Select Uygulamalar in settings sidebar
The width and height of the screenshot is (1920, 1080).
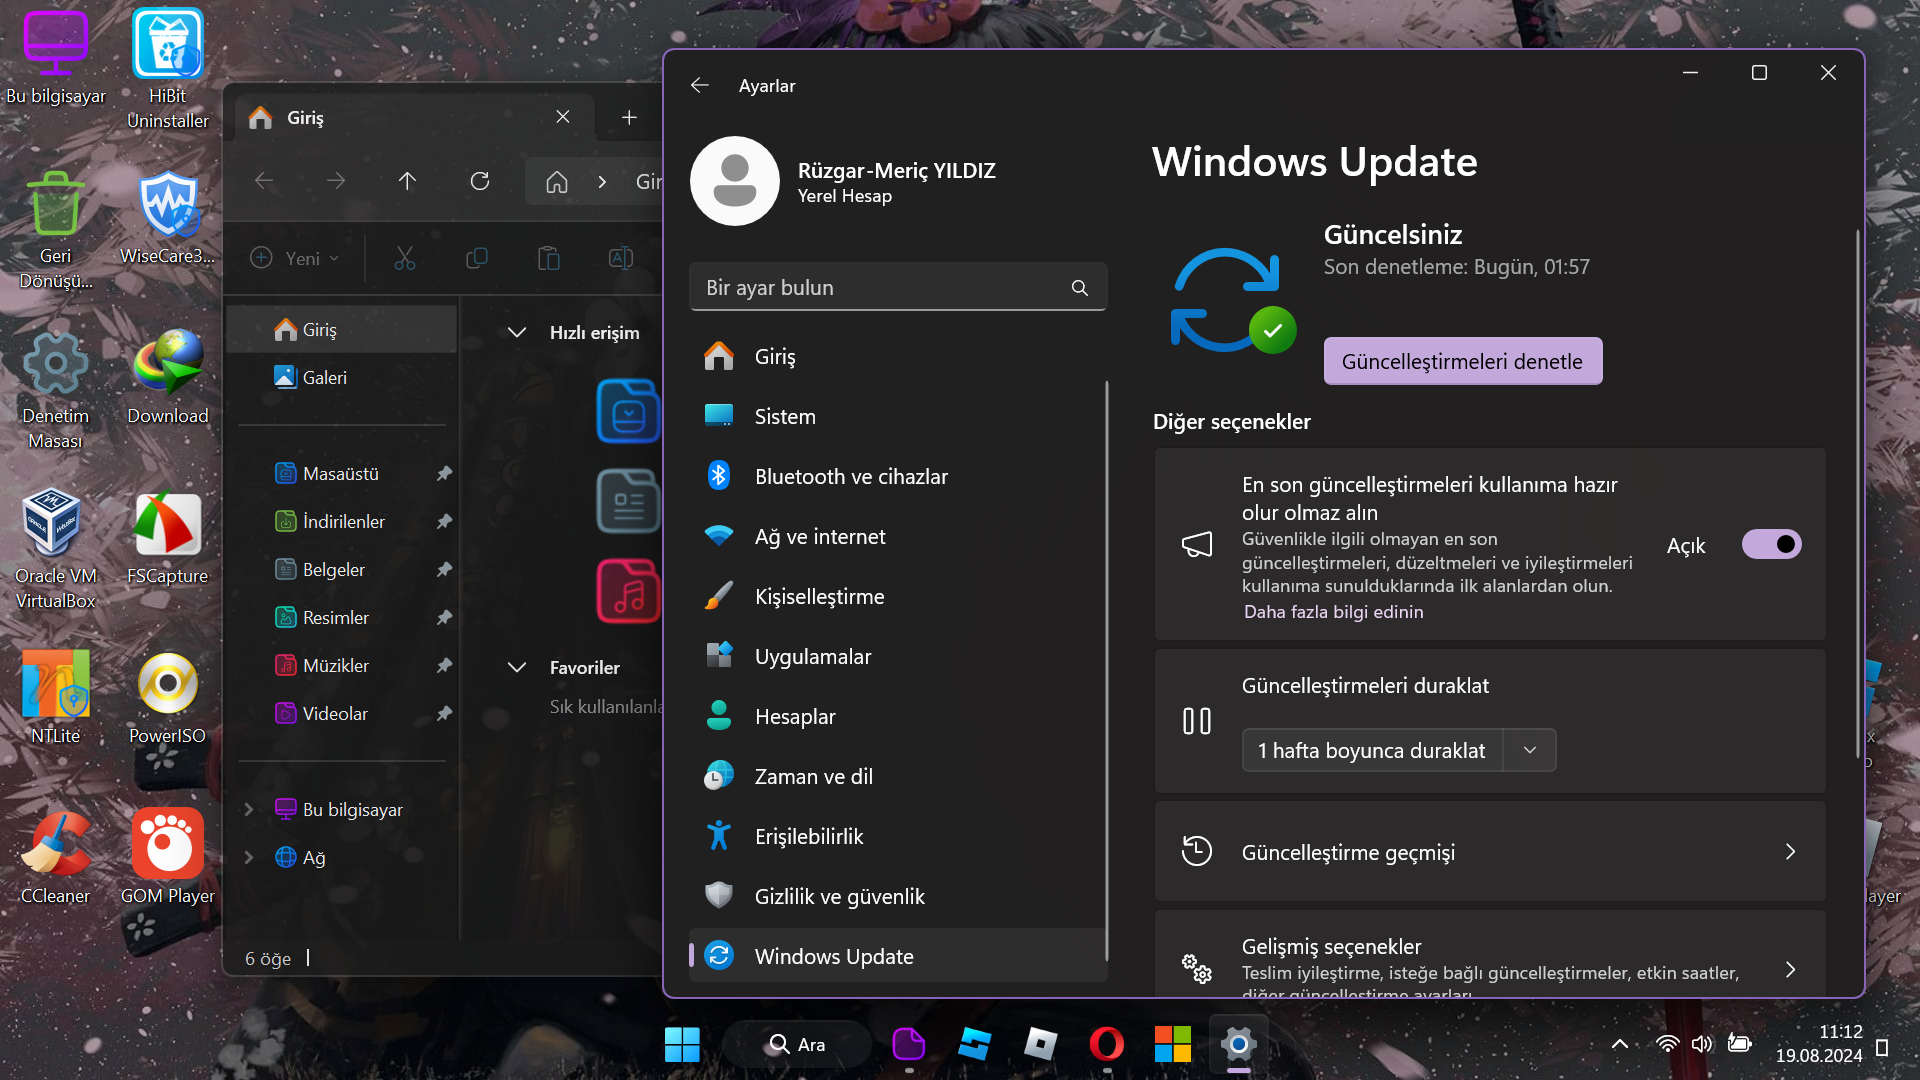[812, 656]
